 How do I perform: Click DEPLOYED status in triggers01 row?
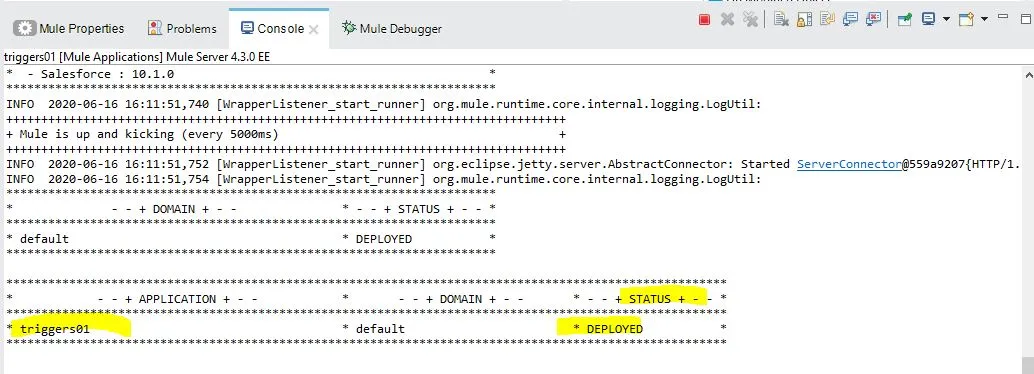[x=615, y=328]
